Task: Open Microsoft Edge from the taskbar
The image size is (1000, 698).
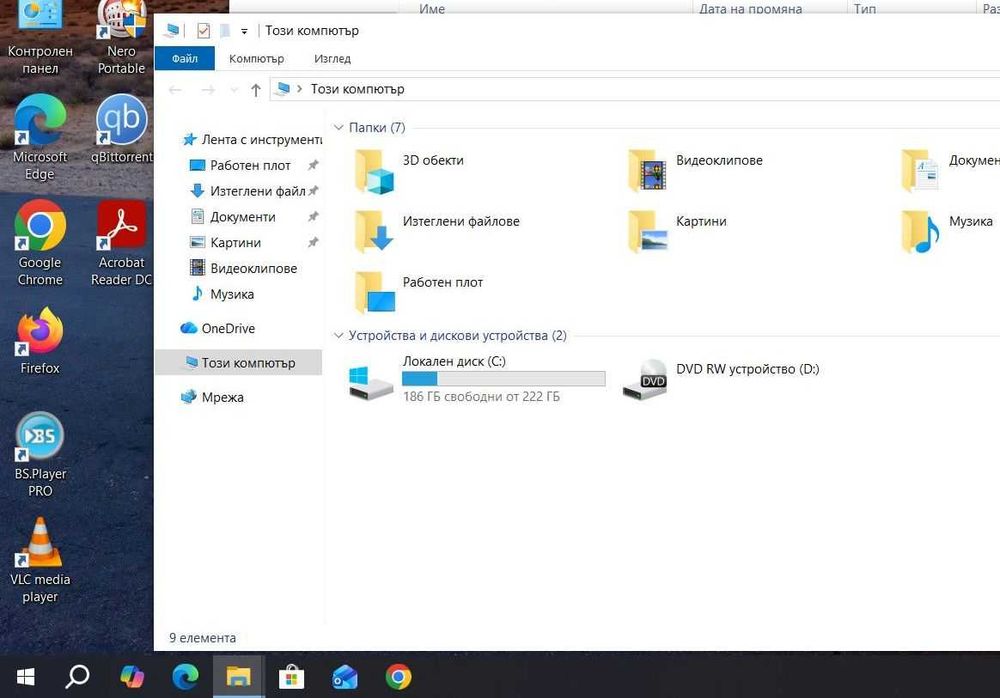Action: click(x=186, y=676)
